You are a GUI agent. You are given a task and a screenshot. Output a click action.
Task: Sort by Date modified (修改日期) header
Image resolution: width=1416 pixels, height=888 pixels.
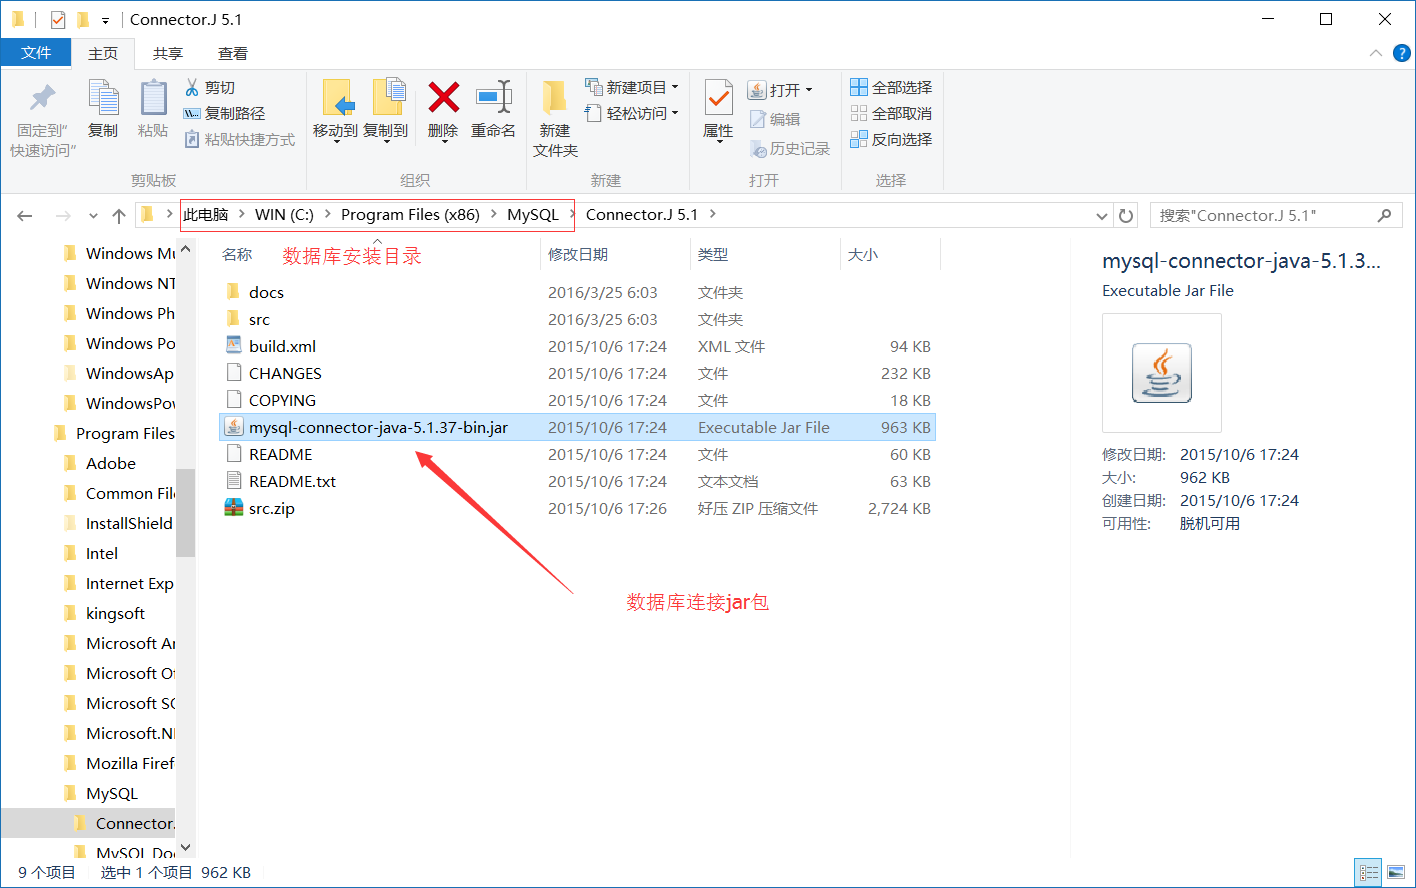[x=578, y=255]
